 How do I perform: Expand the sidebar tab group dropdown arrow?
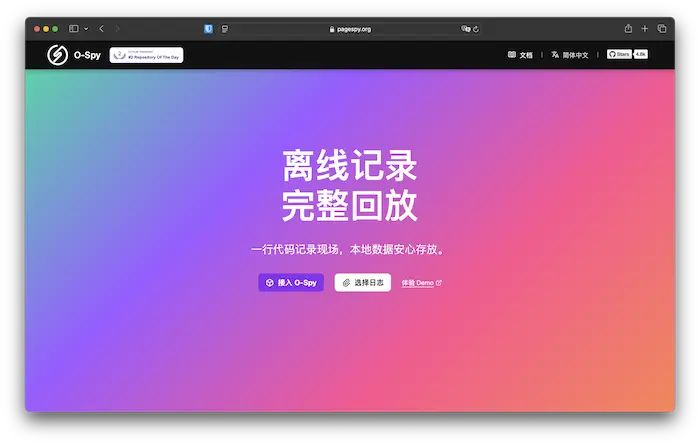(86, 29)
